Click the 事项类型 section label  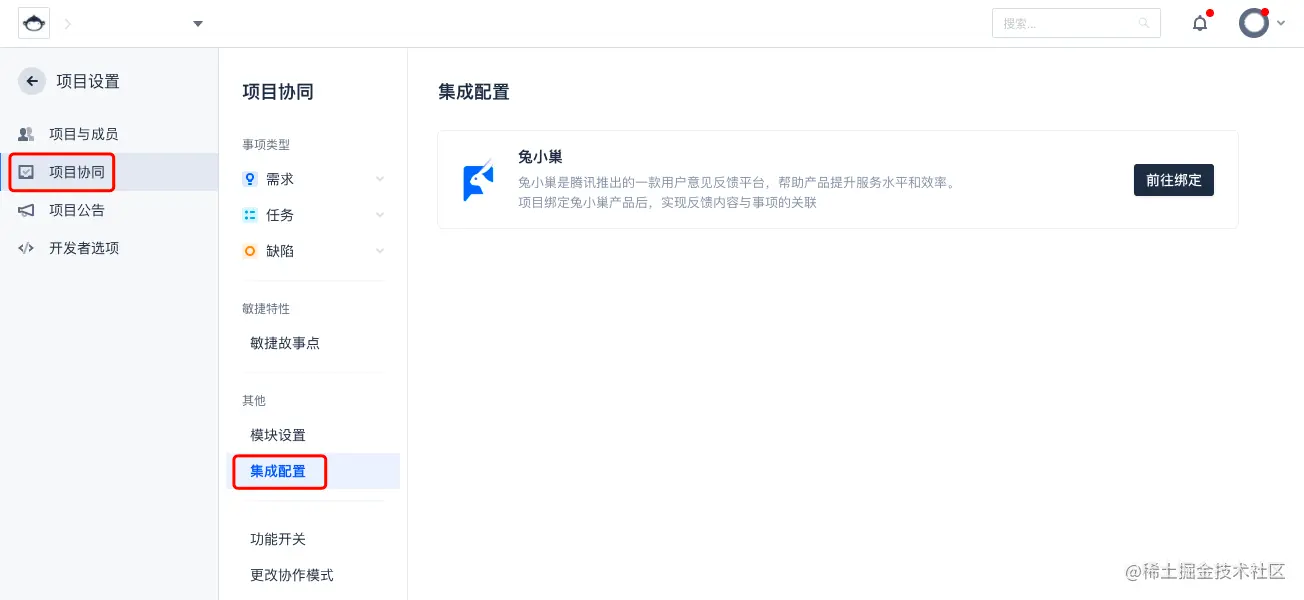(x=266, y=145)
